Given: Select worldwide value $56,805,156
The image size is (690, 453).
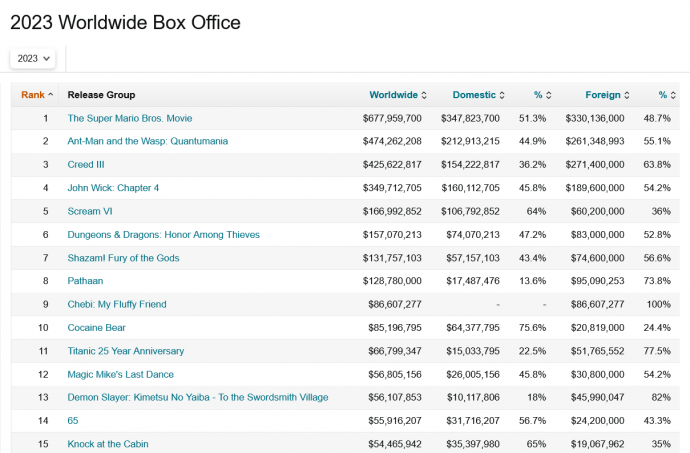Looking at the screenshot, I should coord(395,374).
